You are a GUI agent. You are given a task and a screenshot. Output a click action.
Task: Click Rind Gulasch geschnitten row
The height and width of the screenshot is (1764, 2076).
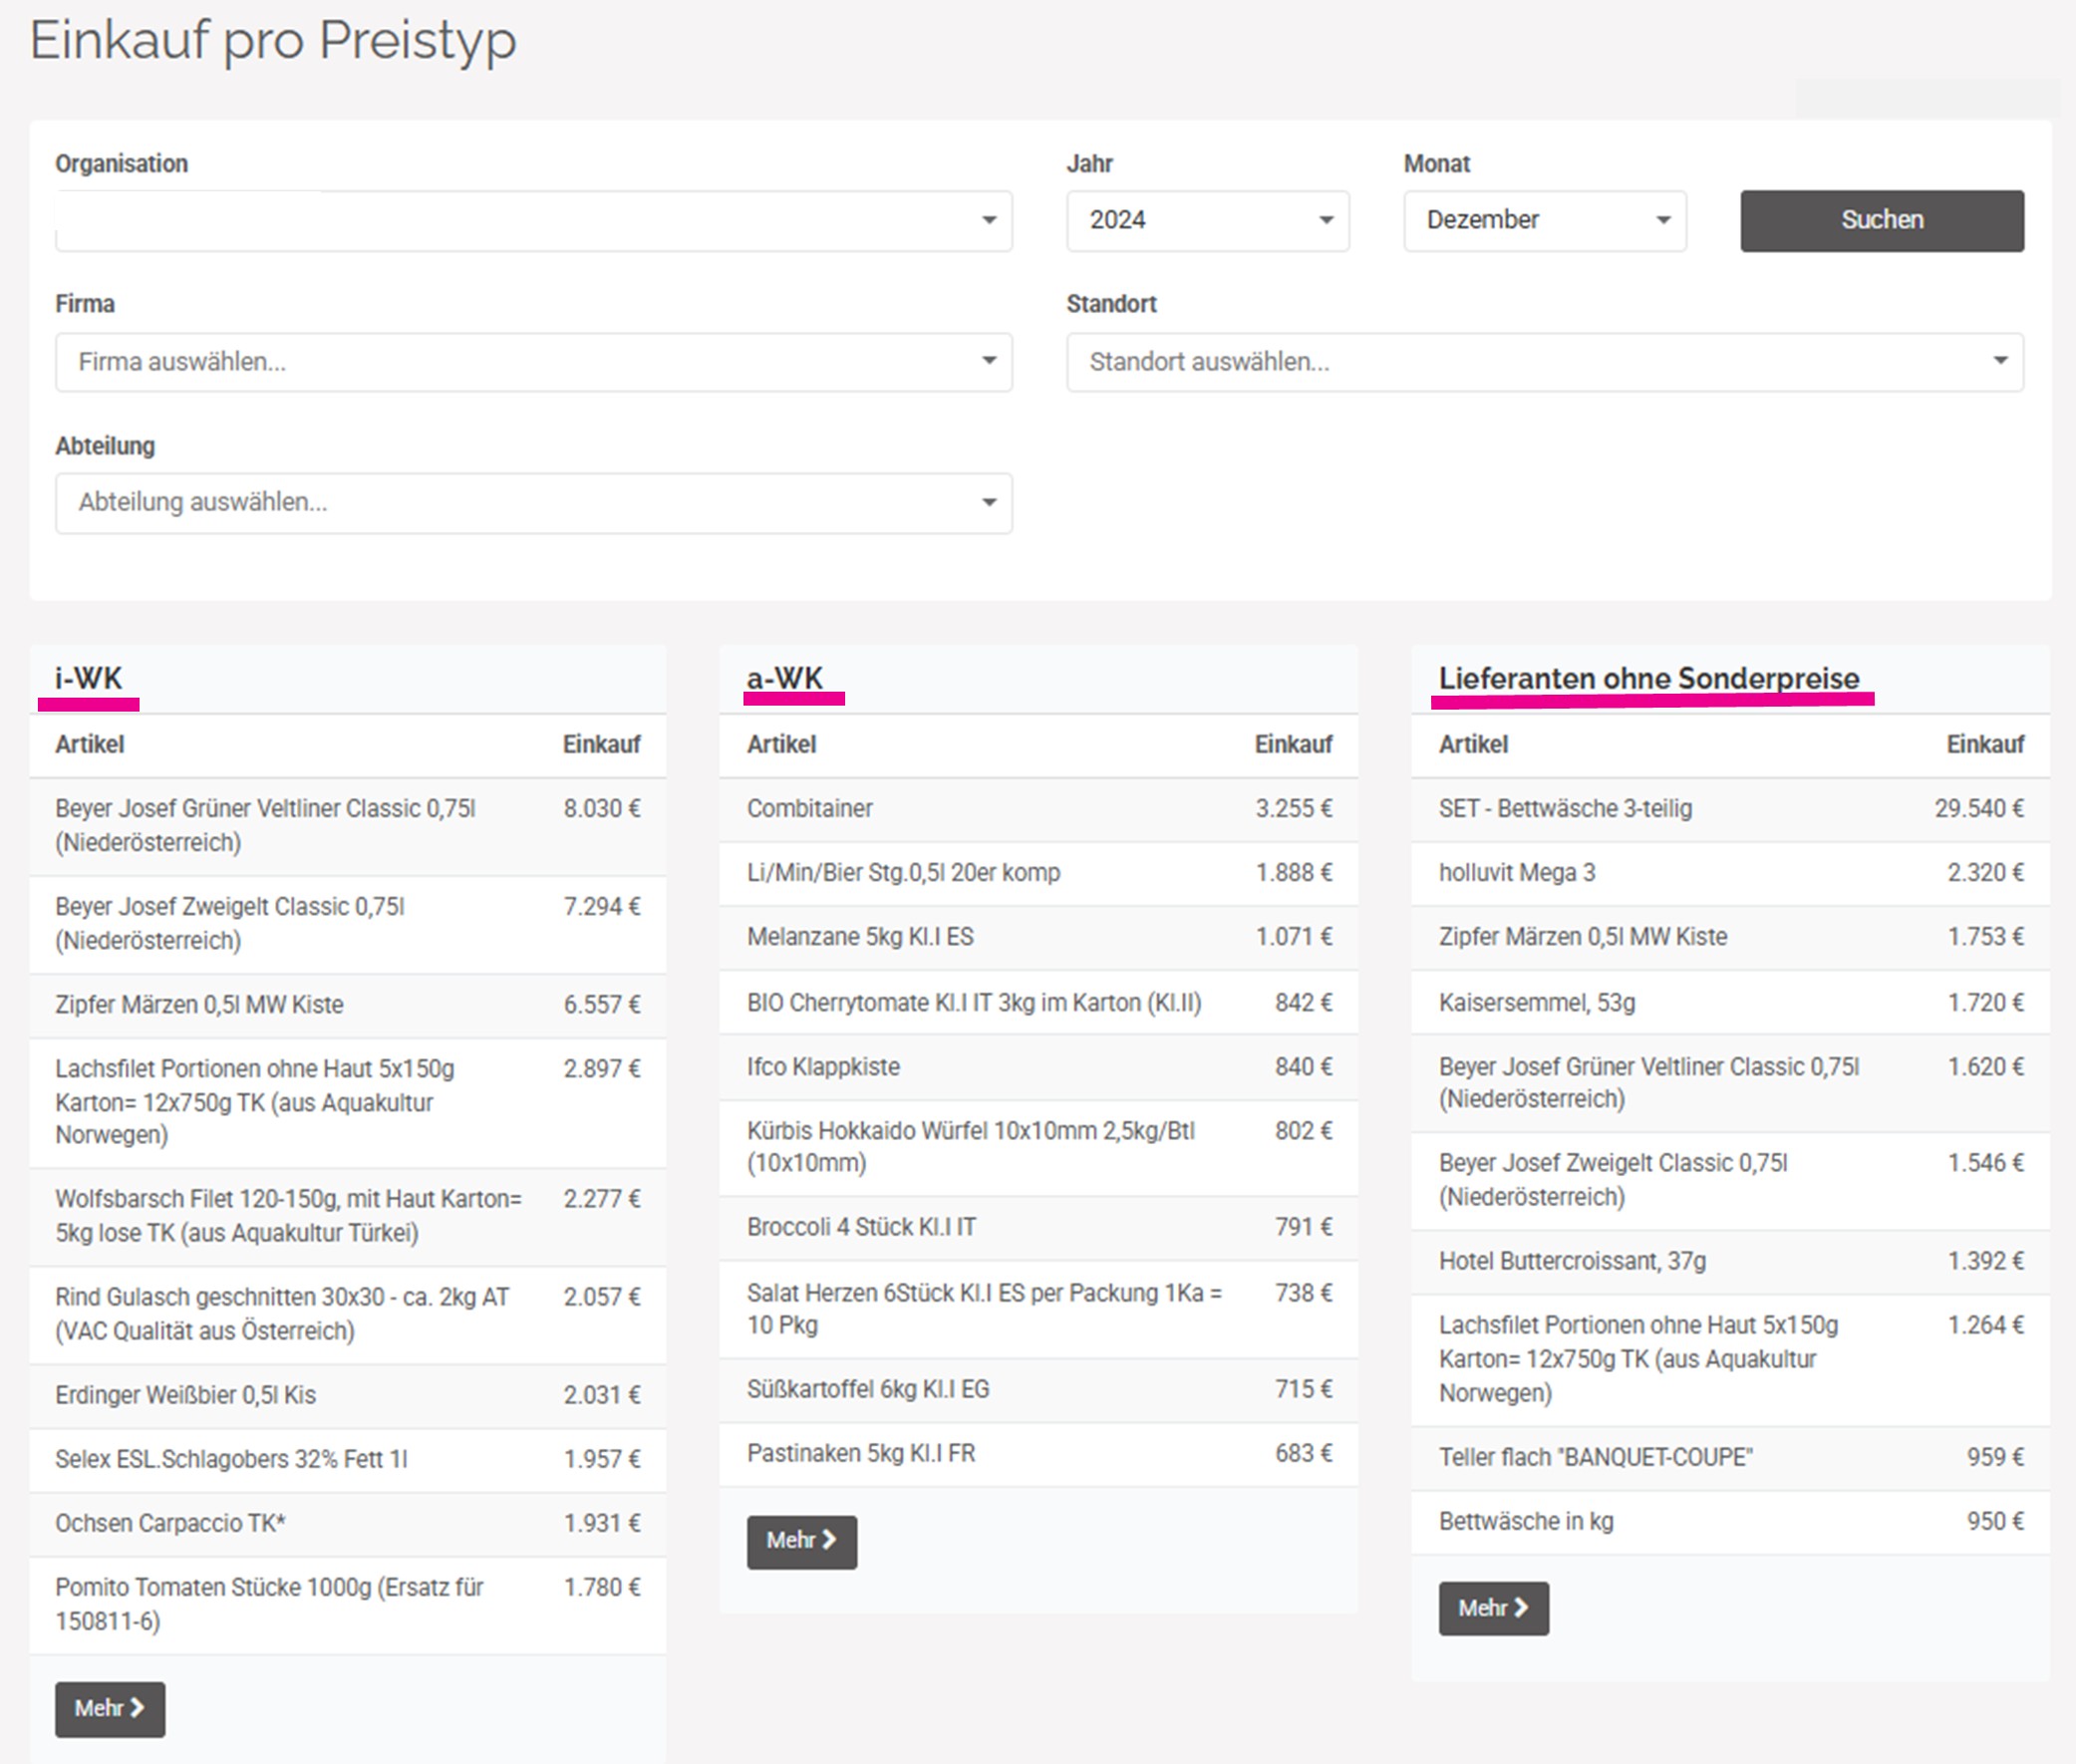pyautogui.click(x=348, y=1314)
